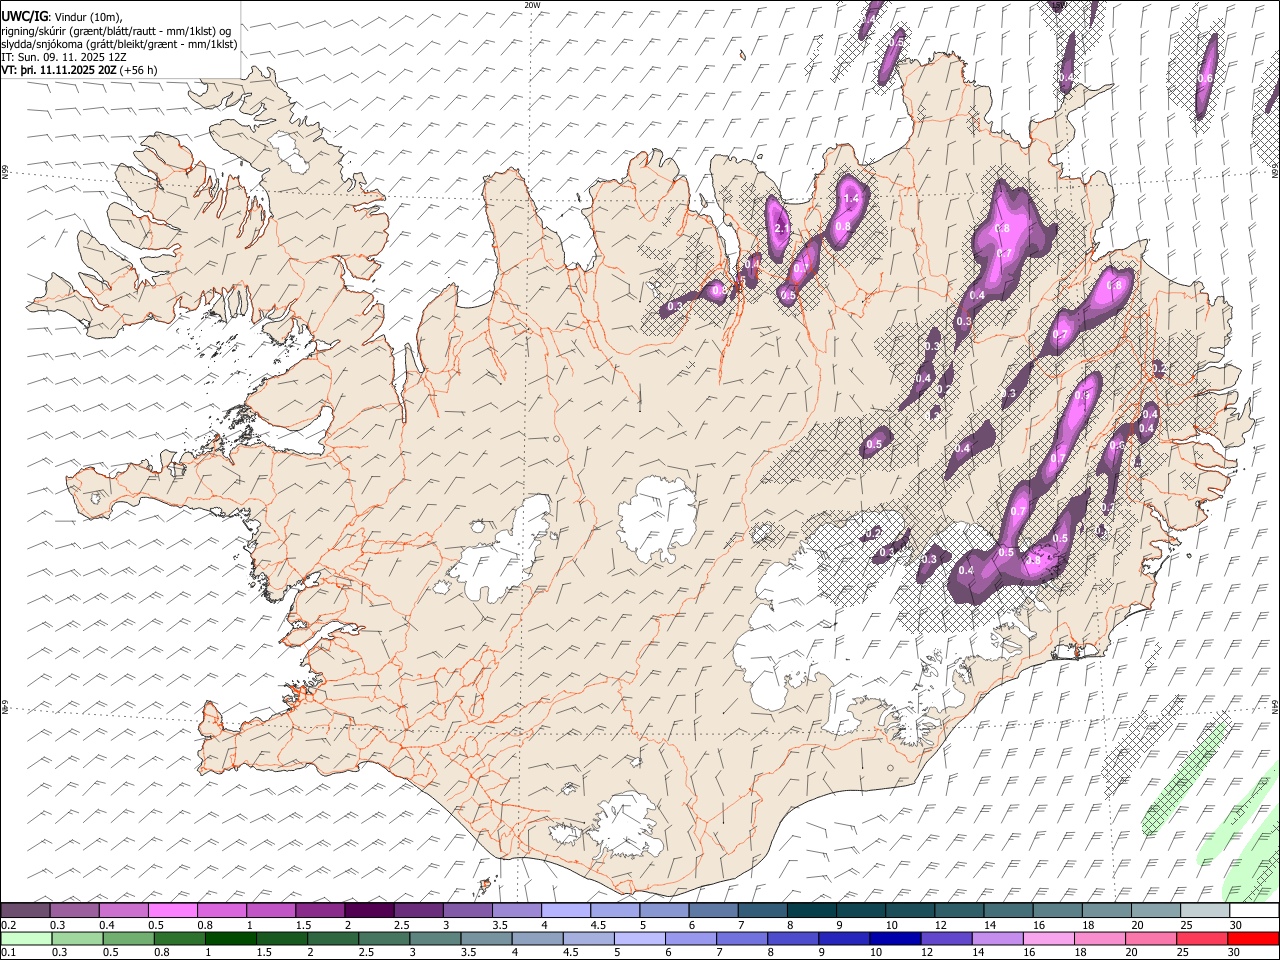Choose dark teal upper swatch labeled 8
Image resolution: width=1280 pixels, height=960 pixels.
(x=811, y=910)
